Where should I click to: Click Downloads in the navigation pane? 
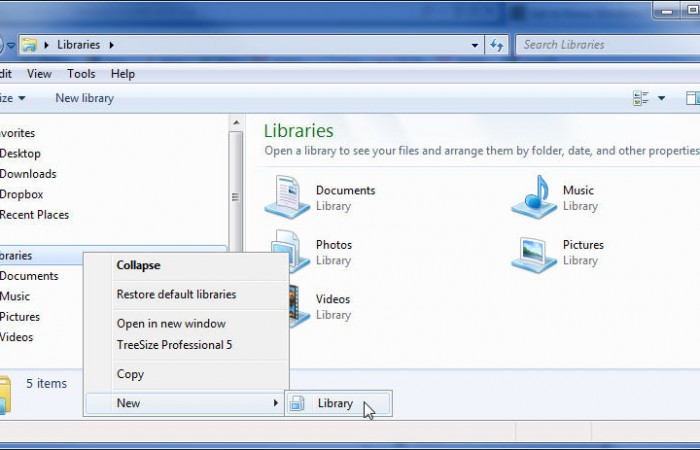pos(28,174)
